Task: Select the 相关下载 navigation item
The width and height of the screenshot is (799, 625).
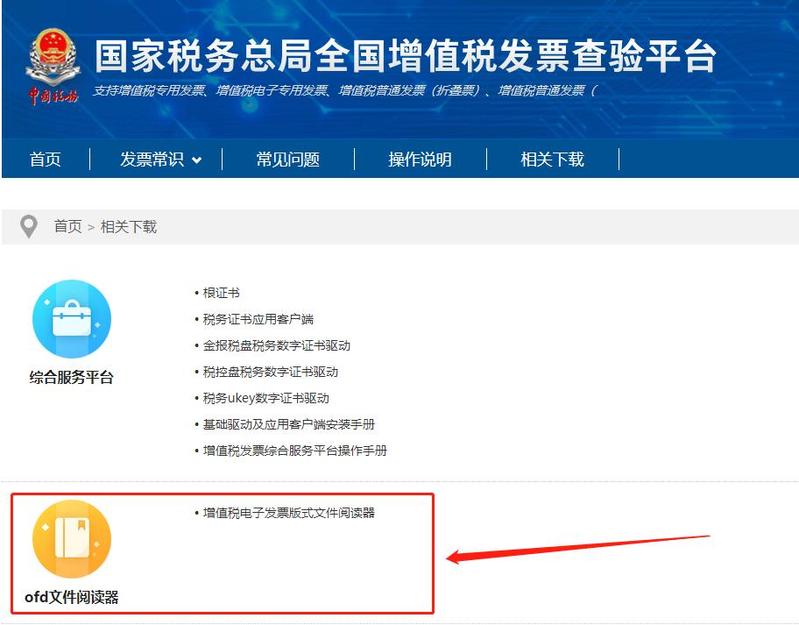Action: [552, 159]
